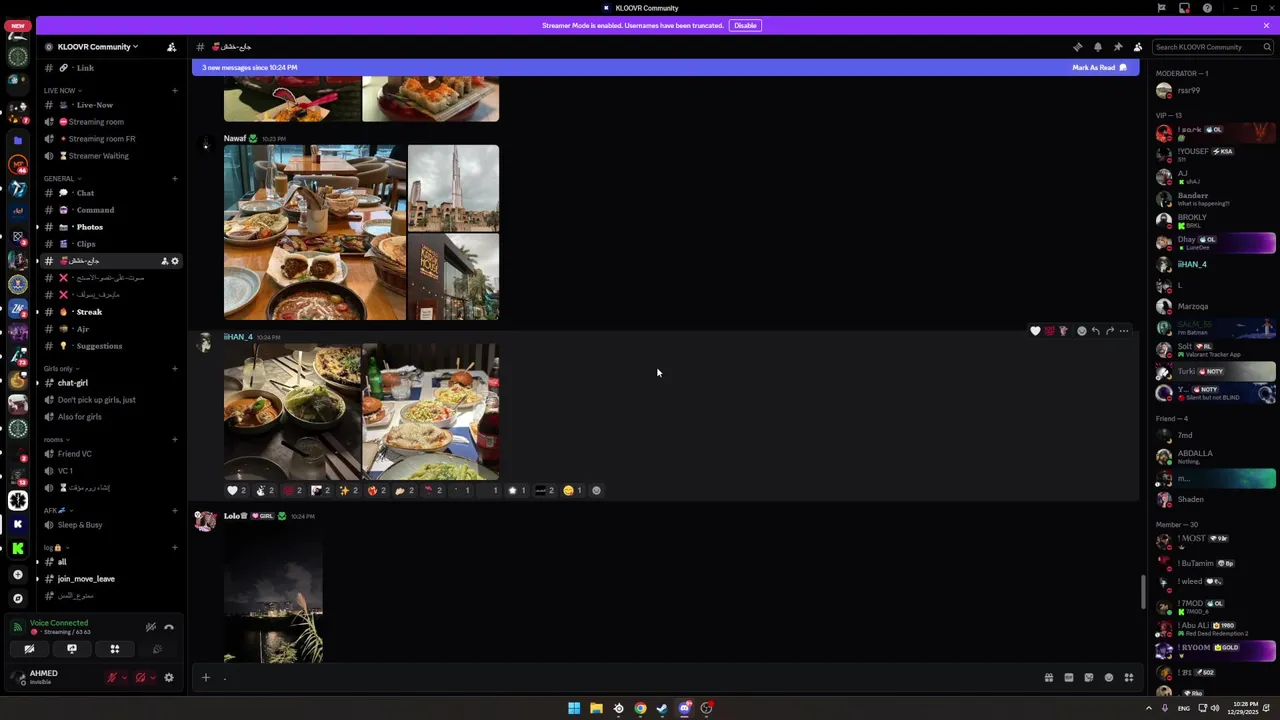Toggle the white heart reaction count 2
1280x720 pixels.
coord(237,490)
